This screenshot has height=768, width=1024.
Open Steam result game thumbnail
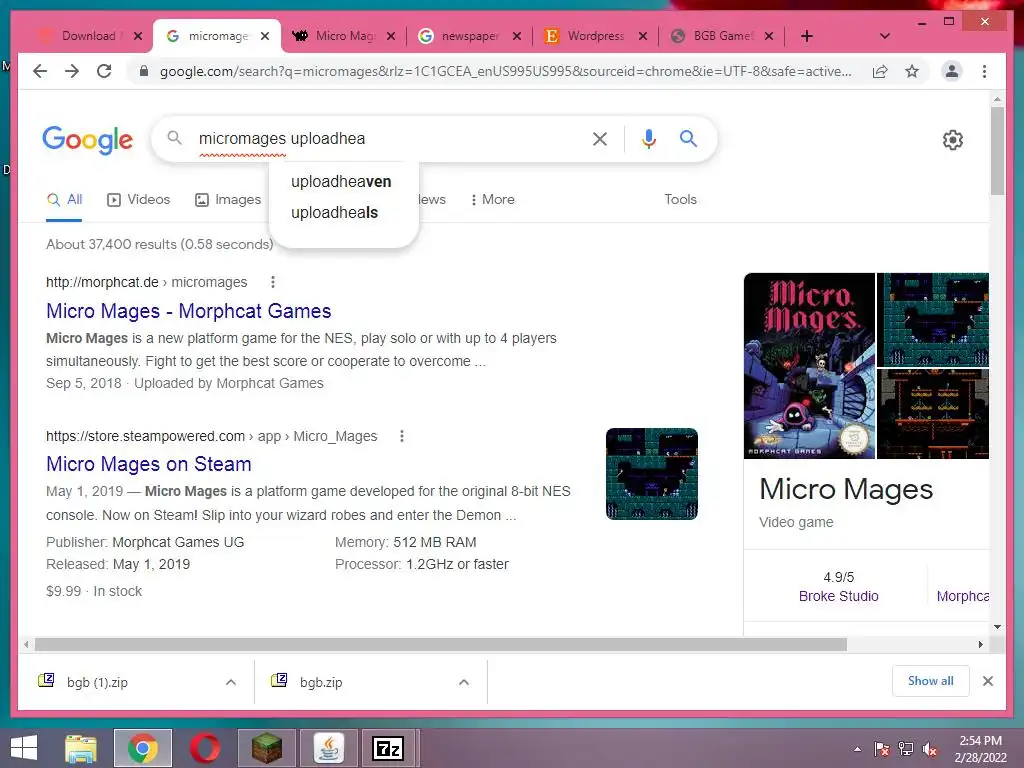click(x=652, y=474)
